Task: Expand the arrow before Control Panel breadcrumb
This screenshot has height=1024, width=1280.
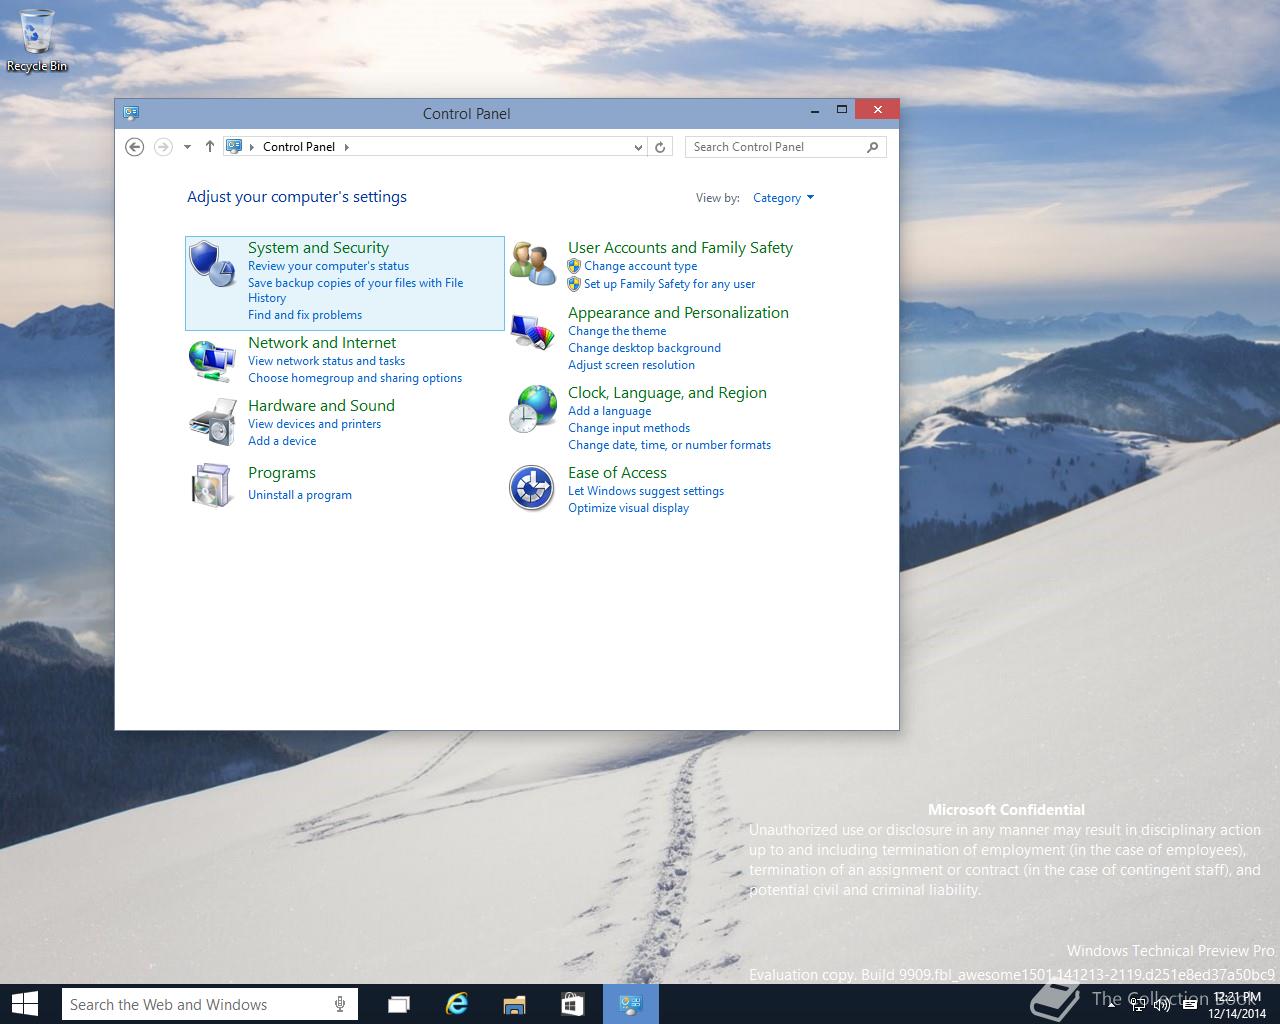Action: [x=252, y=147]
